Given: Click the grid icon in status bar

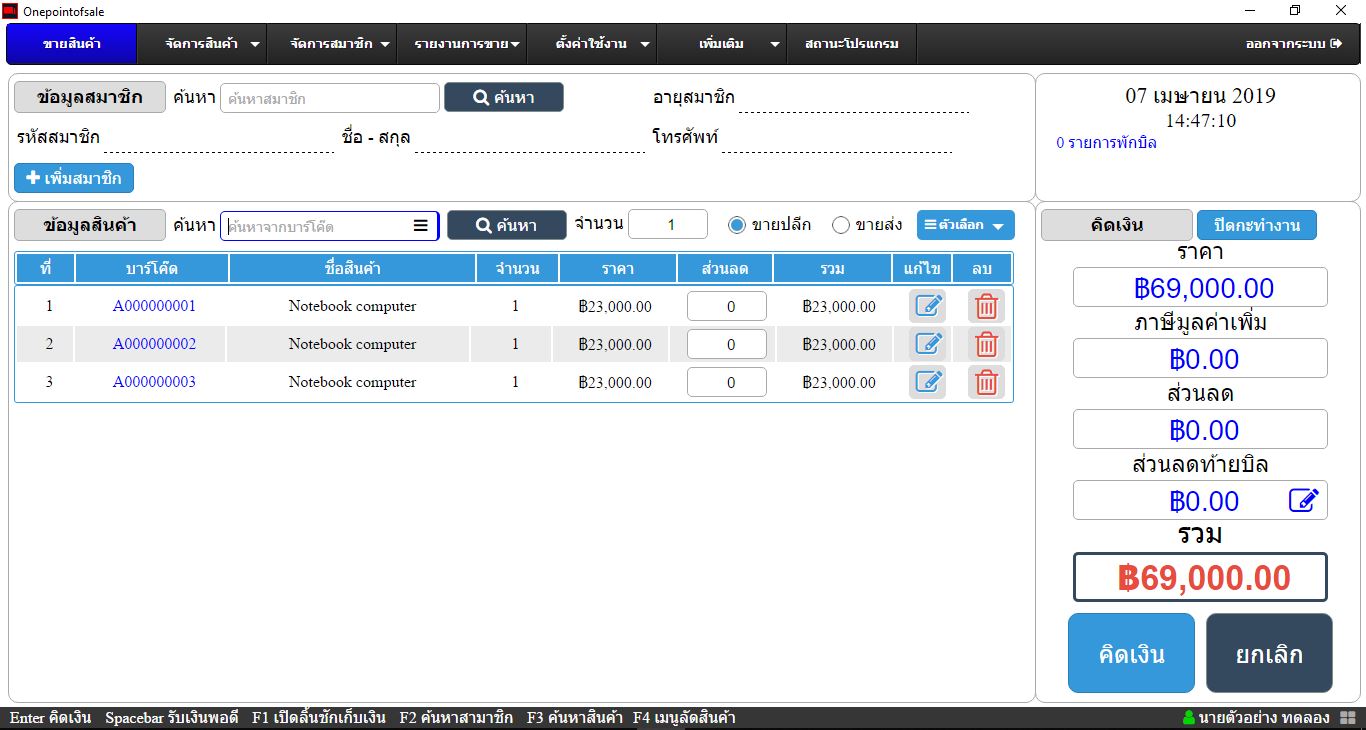Looking at the screenshot, I should pyautogui.click(x=1347, y=718).
